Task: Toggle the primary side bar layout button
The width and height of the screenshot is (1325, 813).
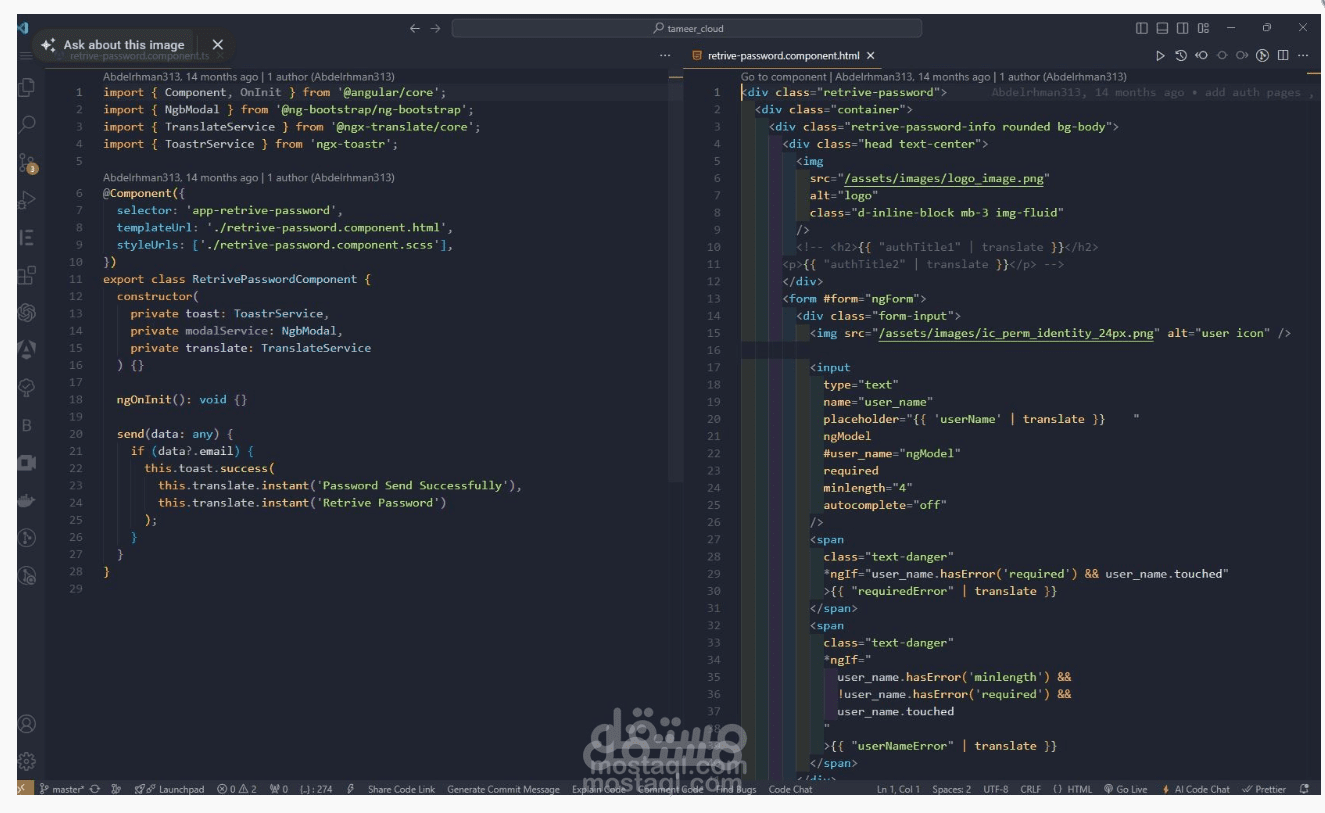Action: tap(1142, 28)
